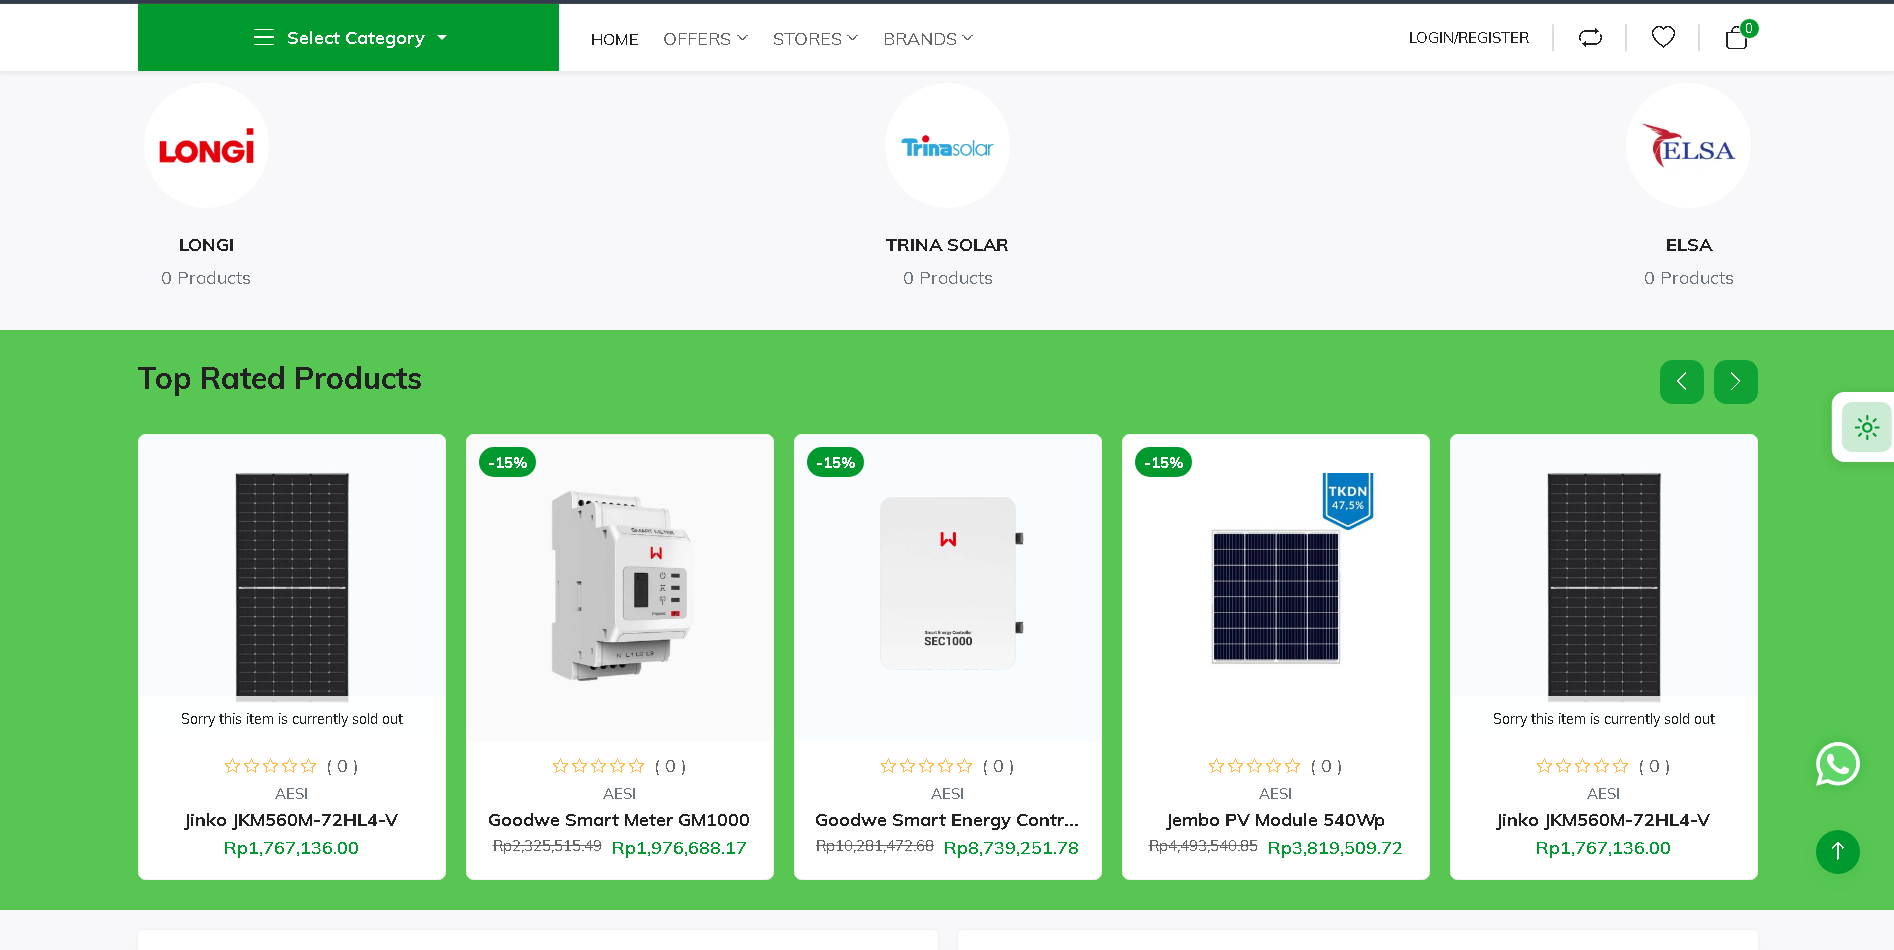Screen dimensions: 1894x950
Task: Click the ELSA brand logo
Action: click(x=1688, y=147)
